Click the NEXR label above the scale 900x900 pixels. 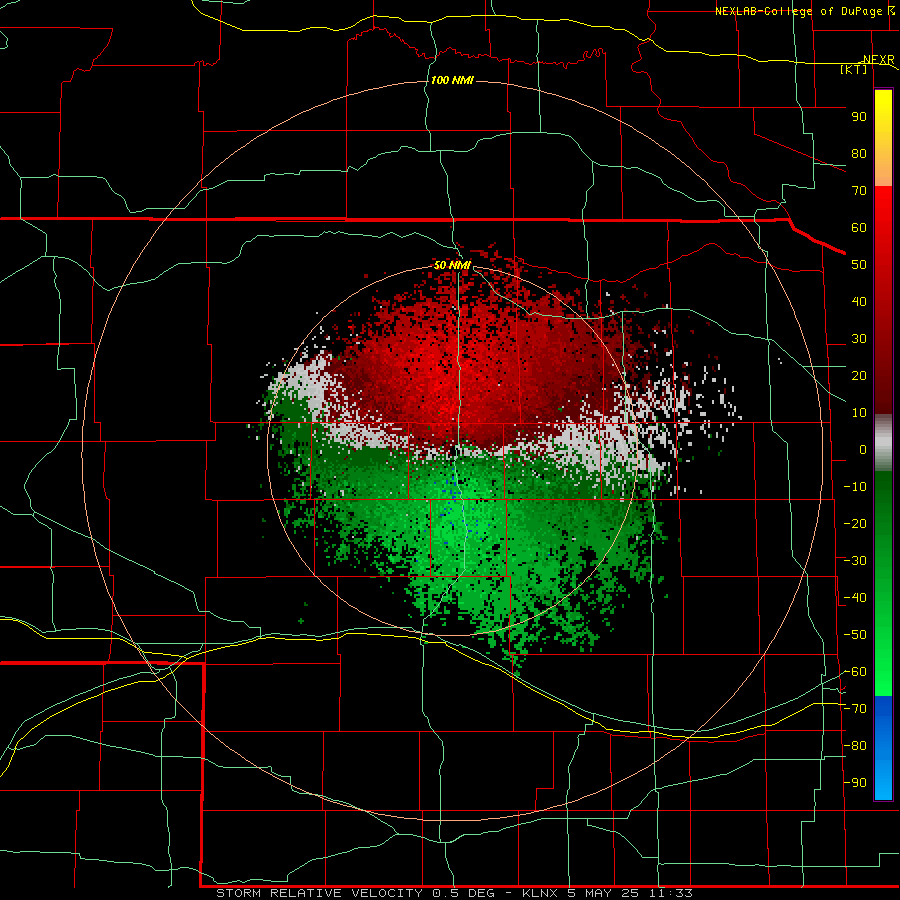[x=878, y=59]
